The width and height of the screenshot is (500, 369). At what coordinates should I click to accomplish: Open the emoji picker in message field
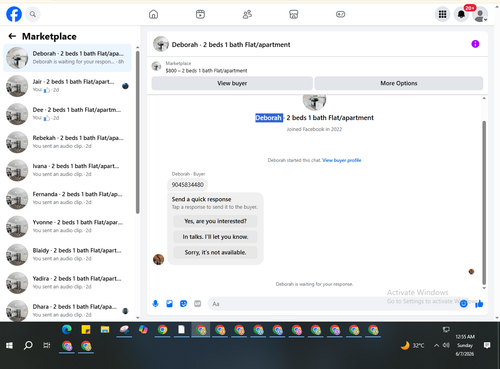pyautogui.click(x=463, y=304)
